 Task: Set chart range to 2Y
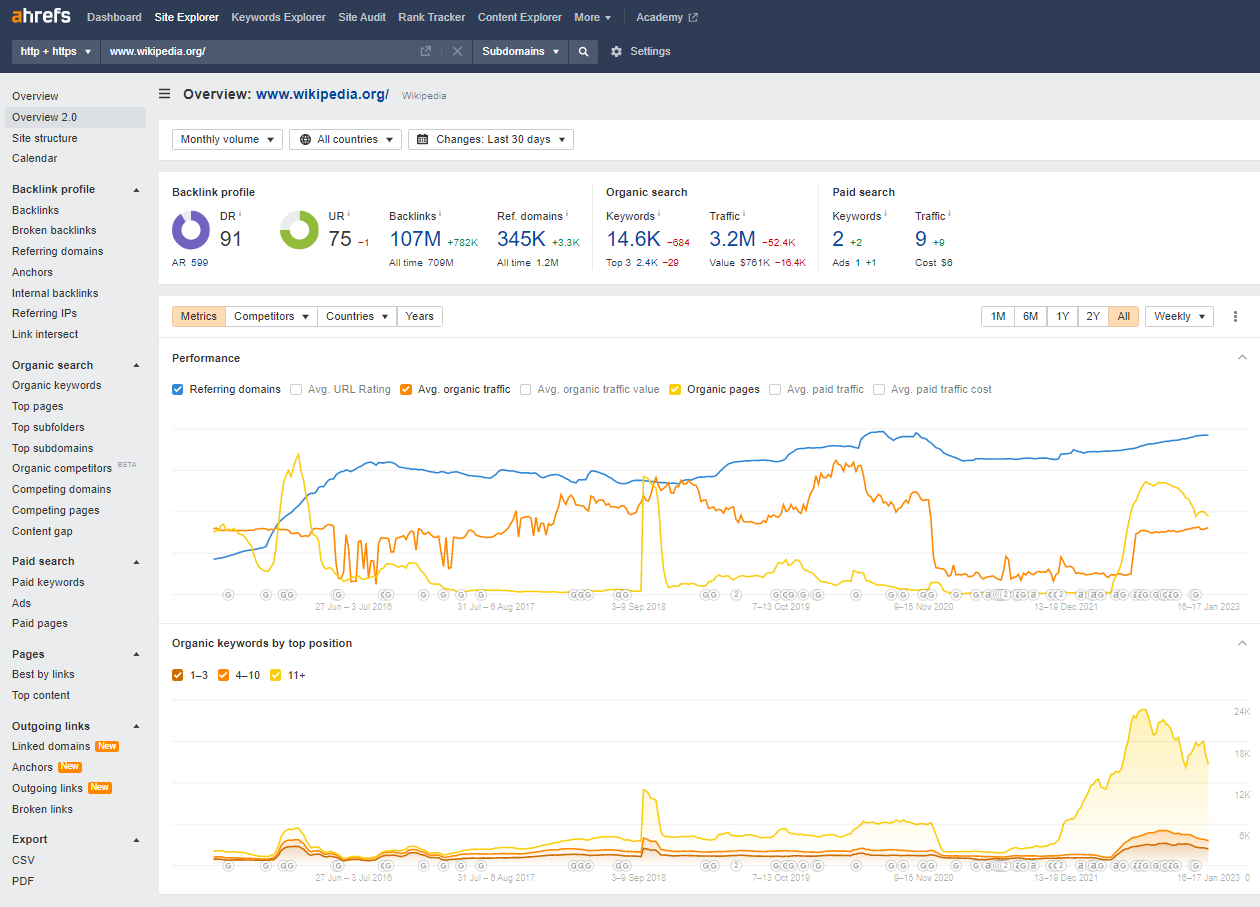(x=1093, y=316)
